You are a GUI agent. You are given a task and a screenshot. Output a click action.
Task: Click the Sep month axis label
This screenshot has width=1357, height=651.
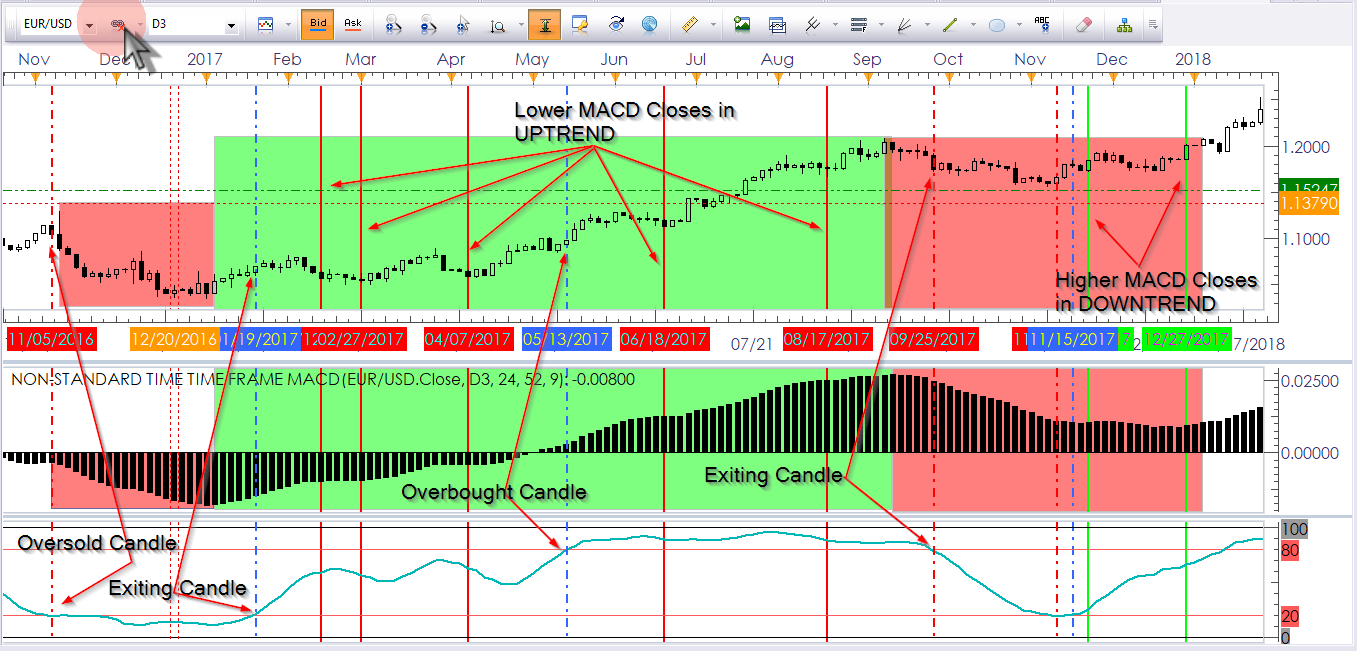867,60
